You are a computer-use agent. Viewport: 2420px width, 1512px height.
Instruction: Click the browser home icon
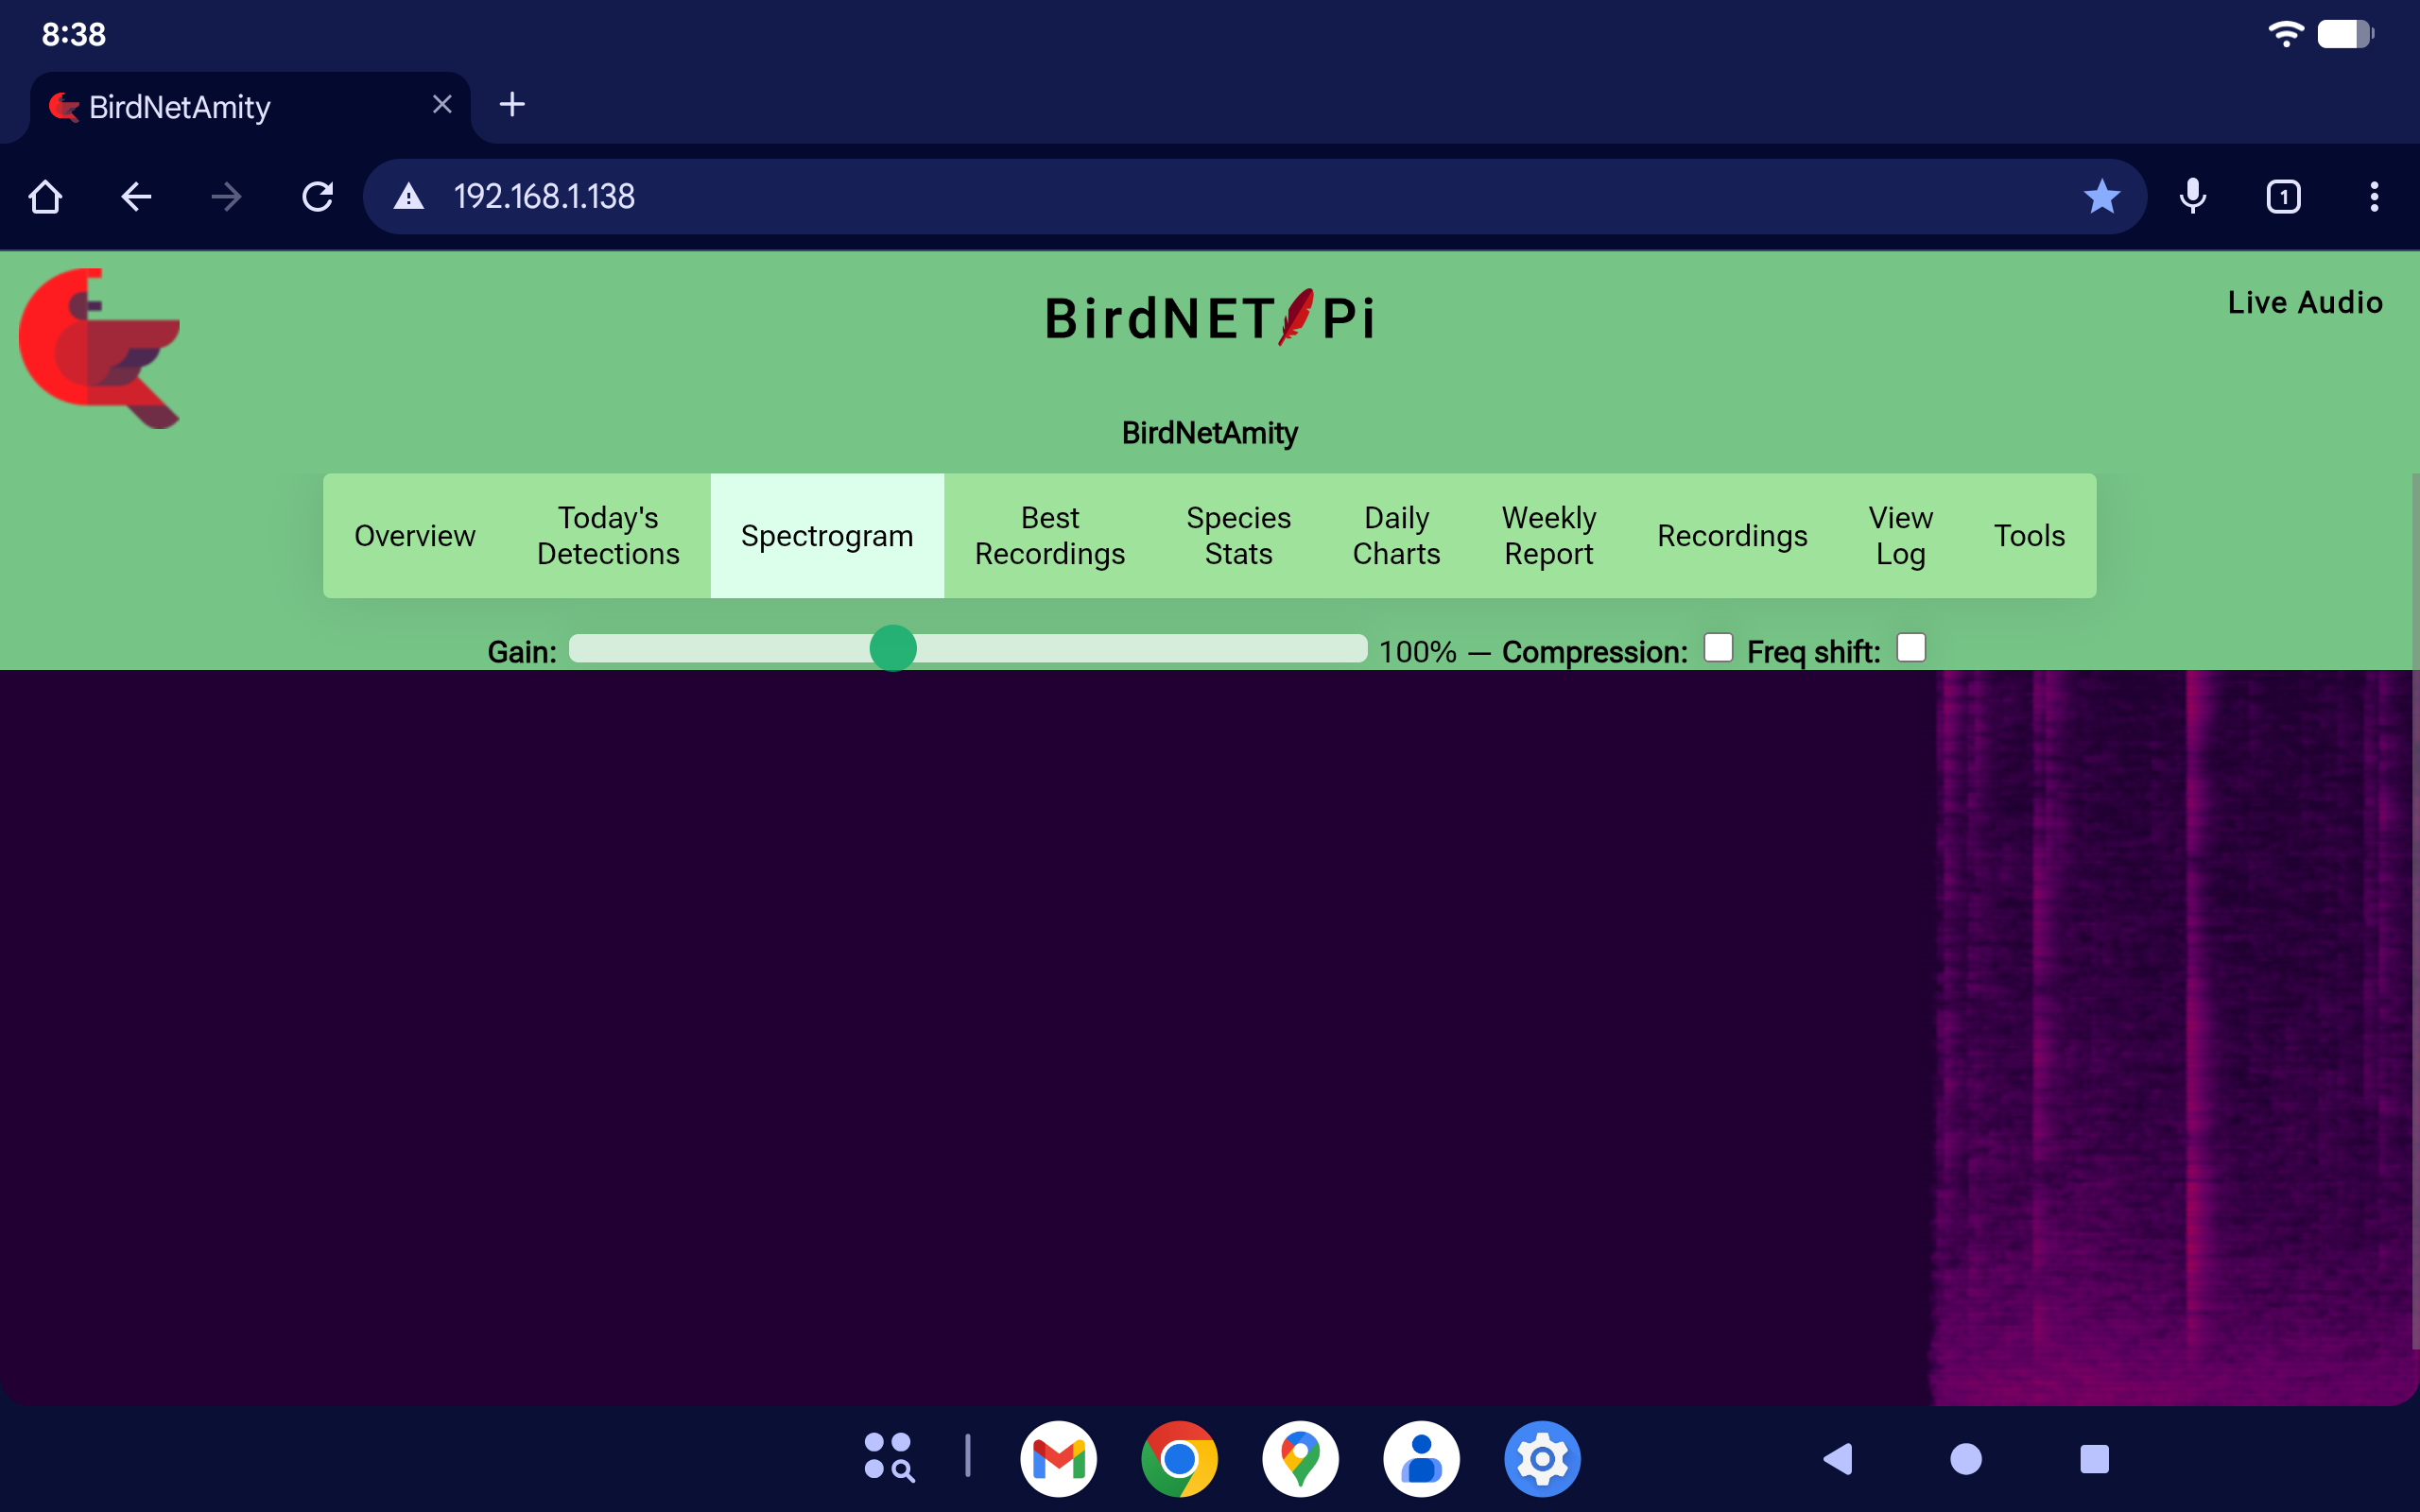click(45, 196)
